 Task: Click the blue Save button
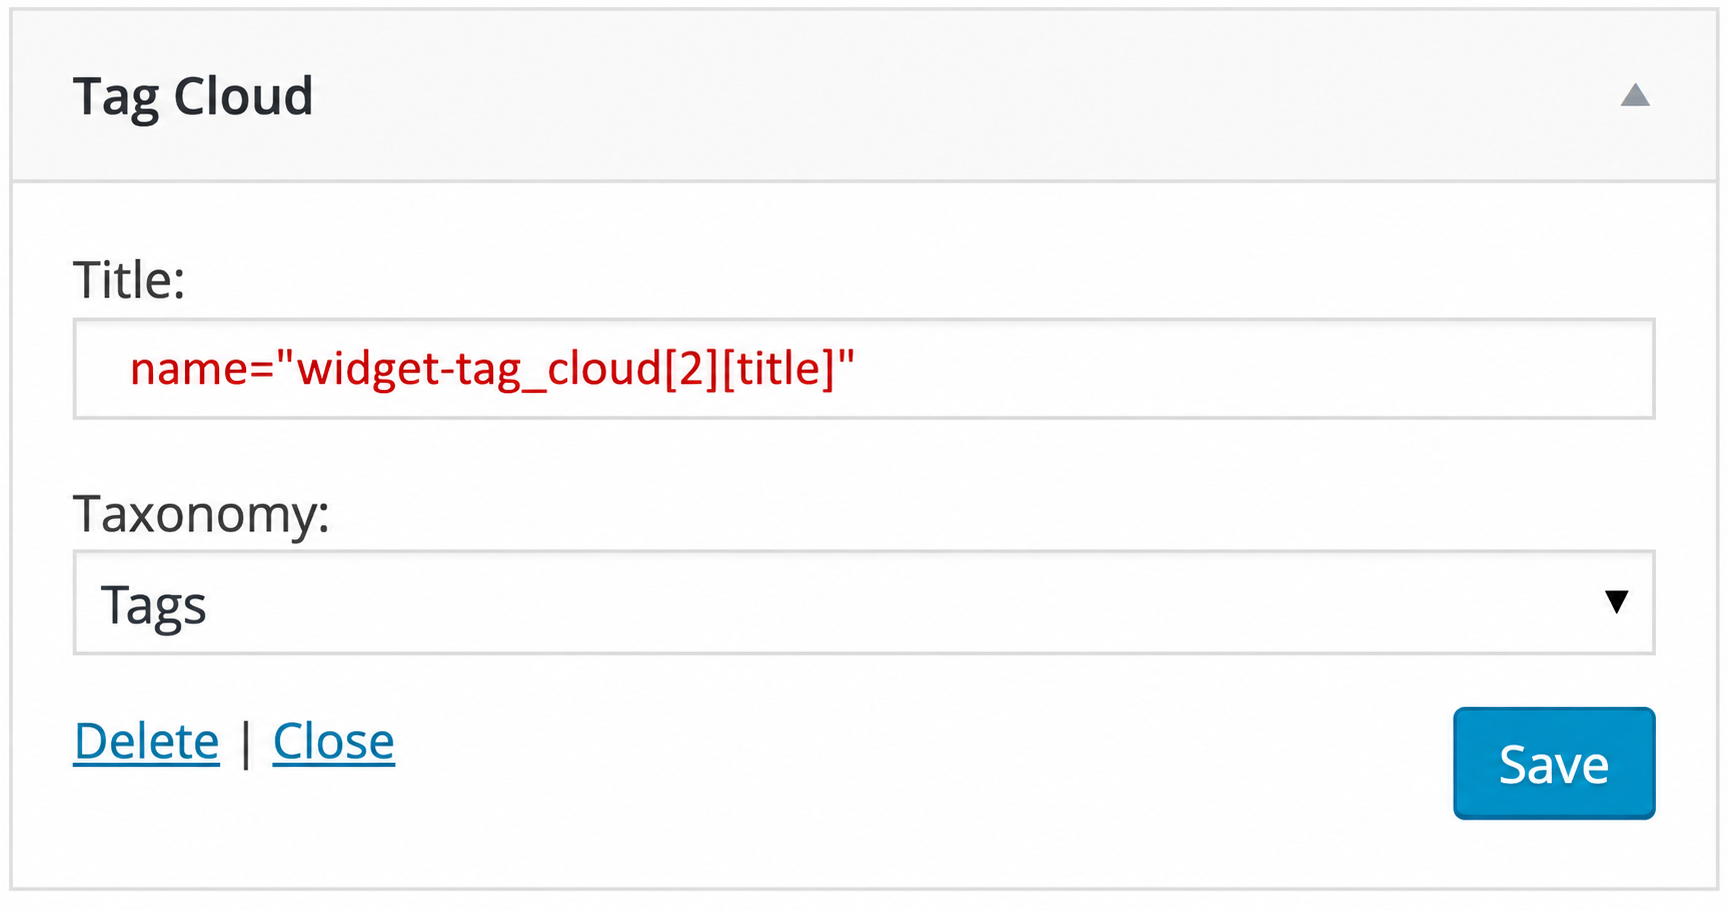(x=1554, y=764)
